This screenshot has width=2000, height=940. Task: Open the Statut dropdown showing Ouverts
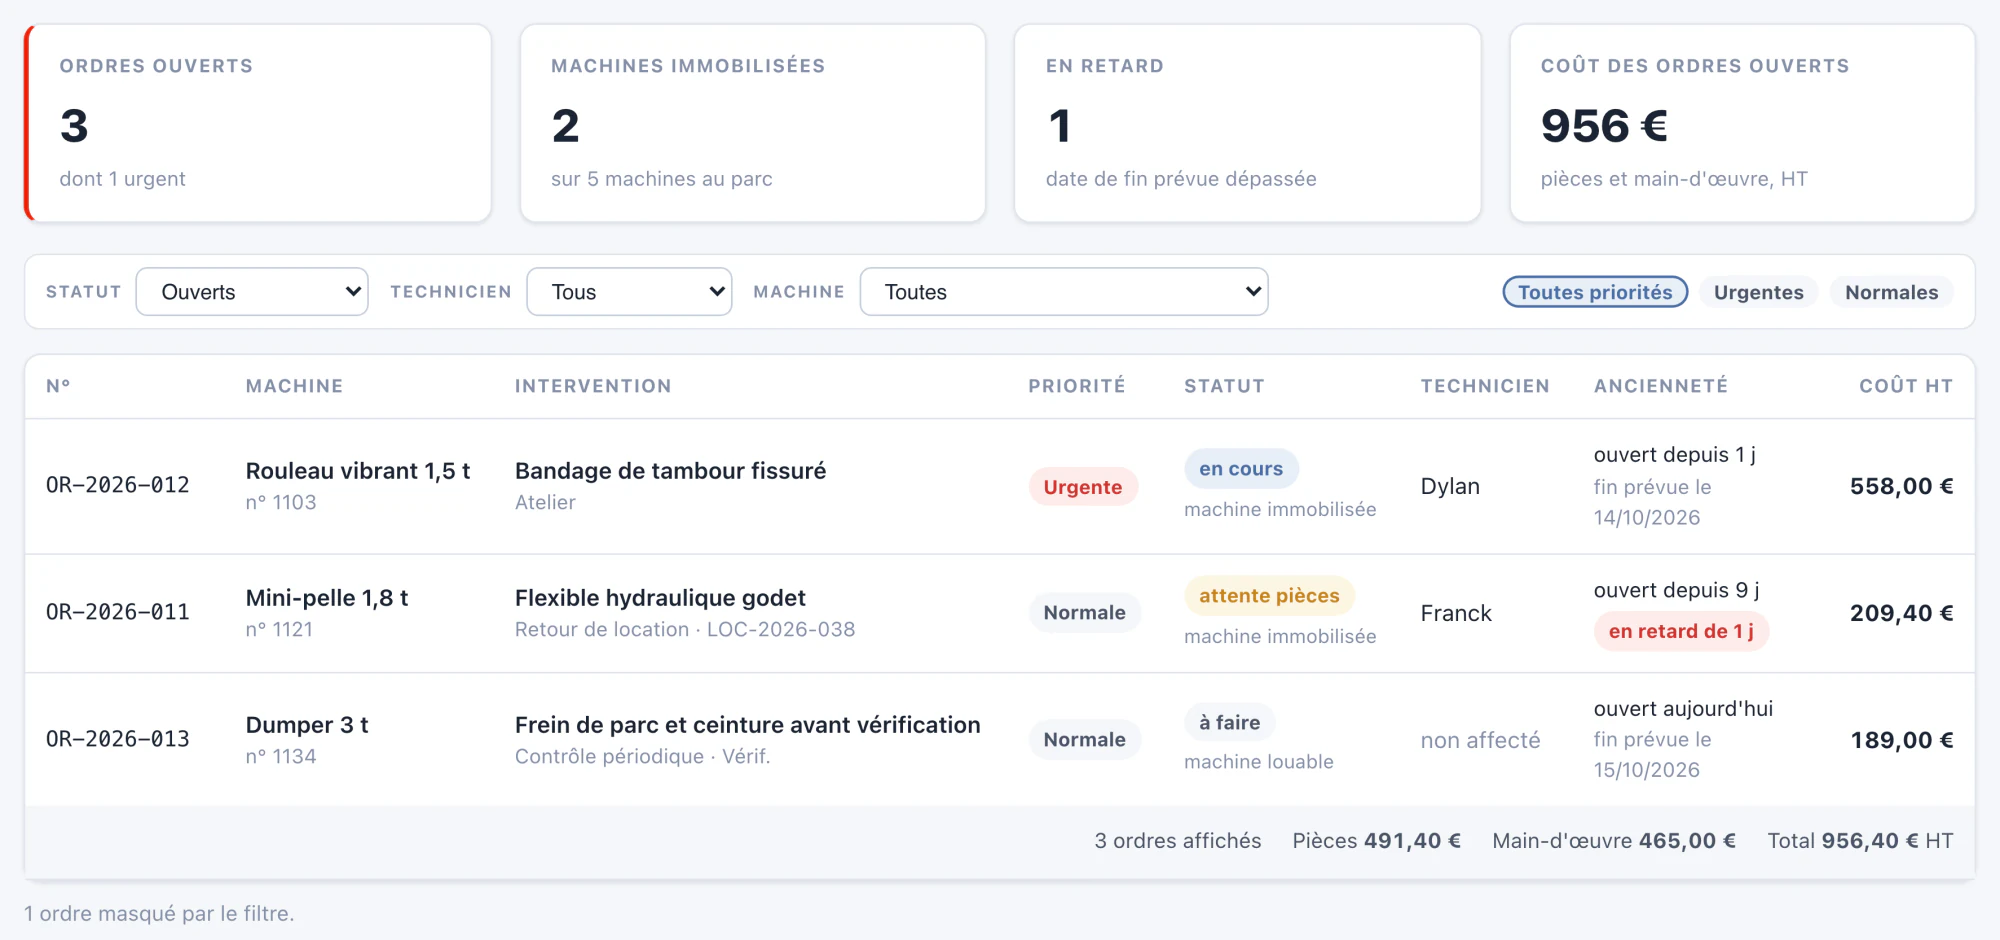[x=252, y=292]
